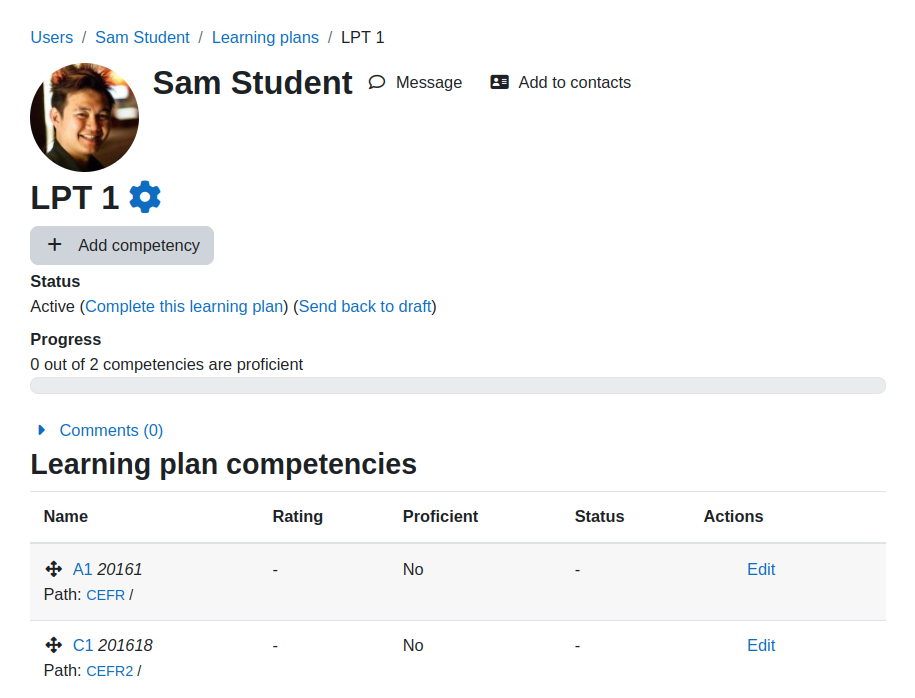Open the LPT 1 gear settings menu
This screenshot has height=698, width=915.
[145, 197]
